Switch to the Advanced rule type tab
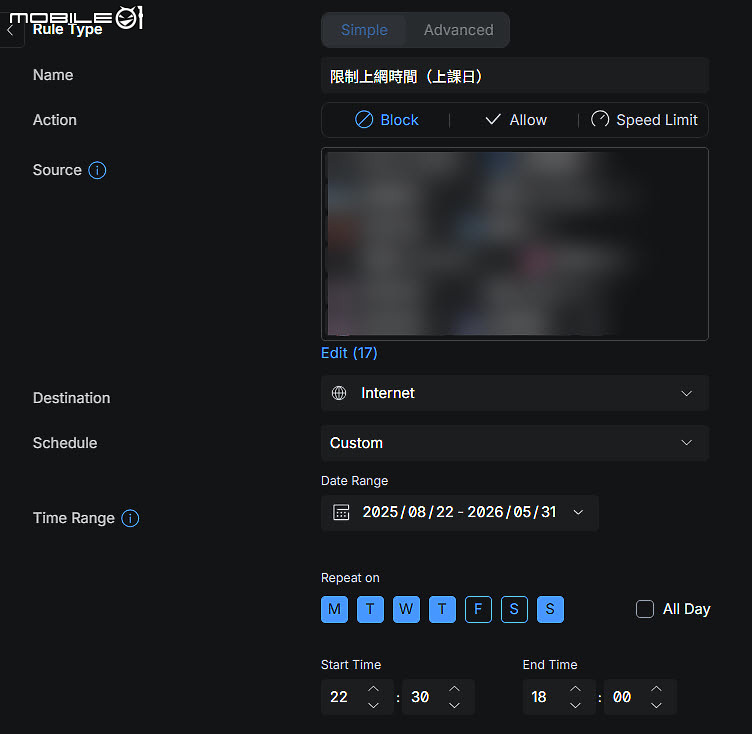The height and width of the screenshot is (734, 752). (458, 30)
